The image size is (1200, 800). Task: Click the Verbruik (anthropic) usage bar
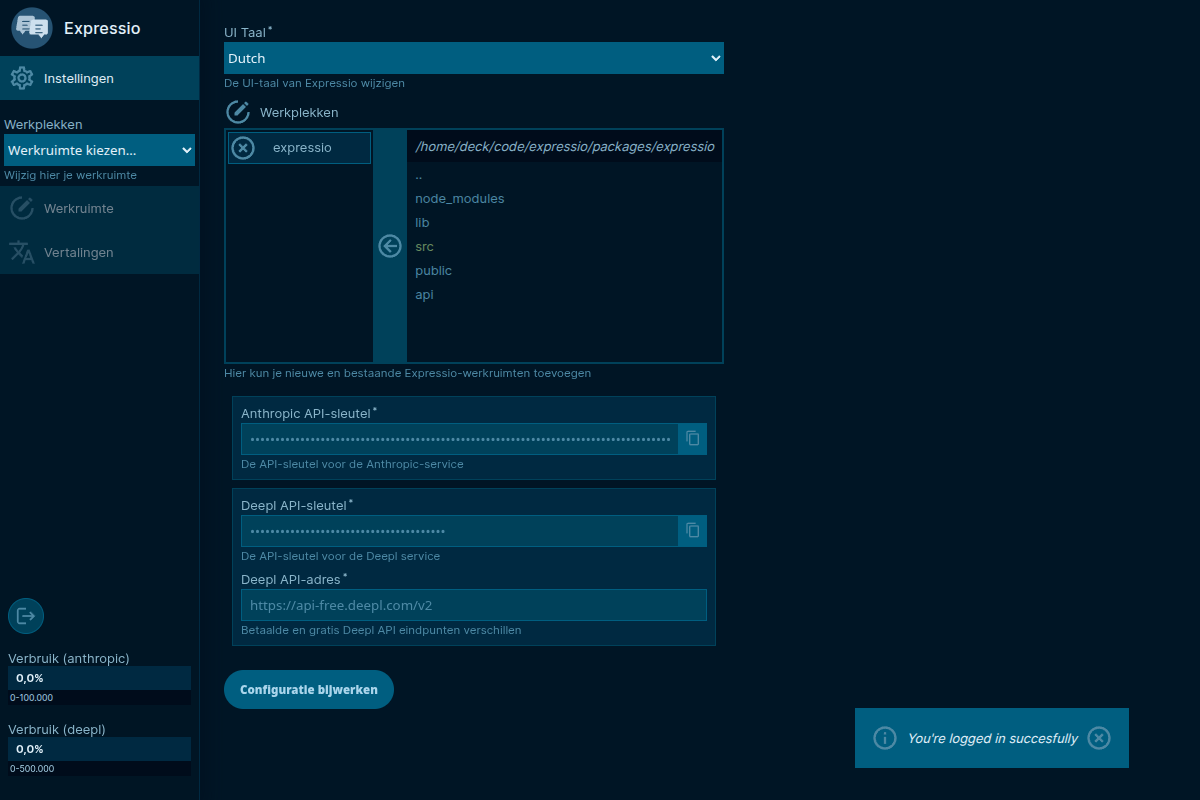click(x=100, y=678)
